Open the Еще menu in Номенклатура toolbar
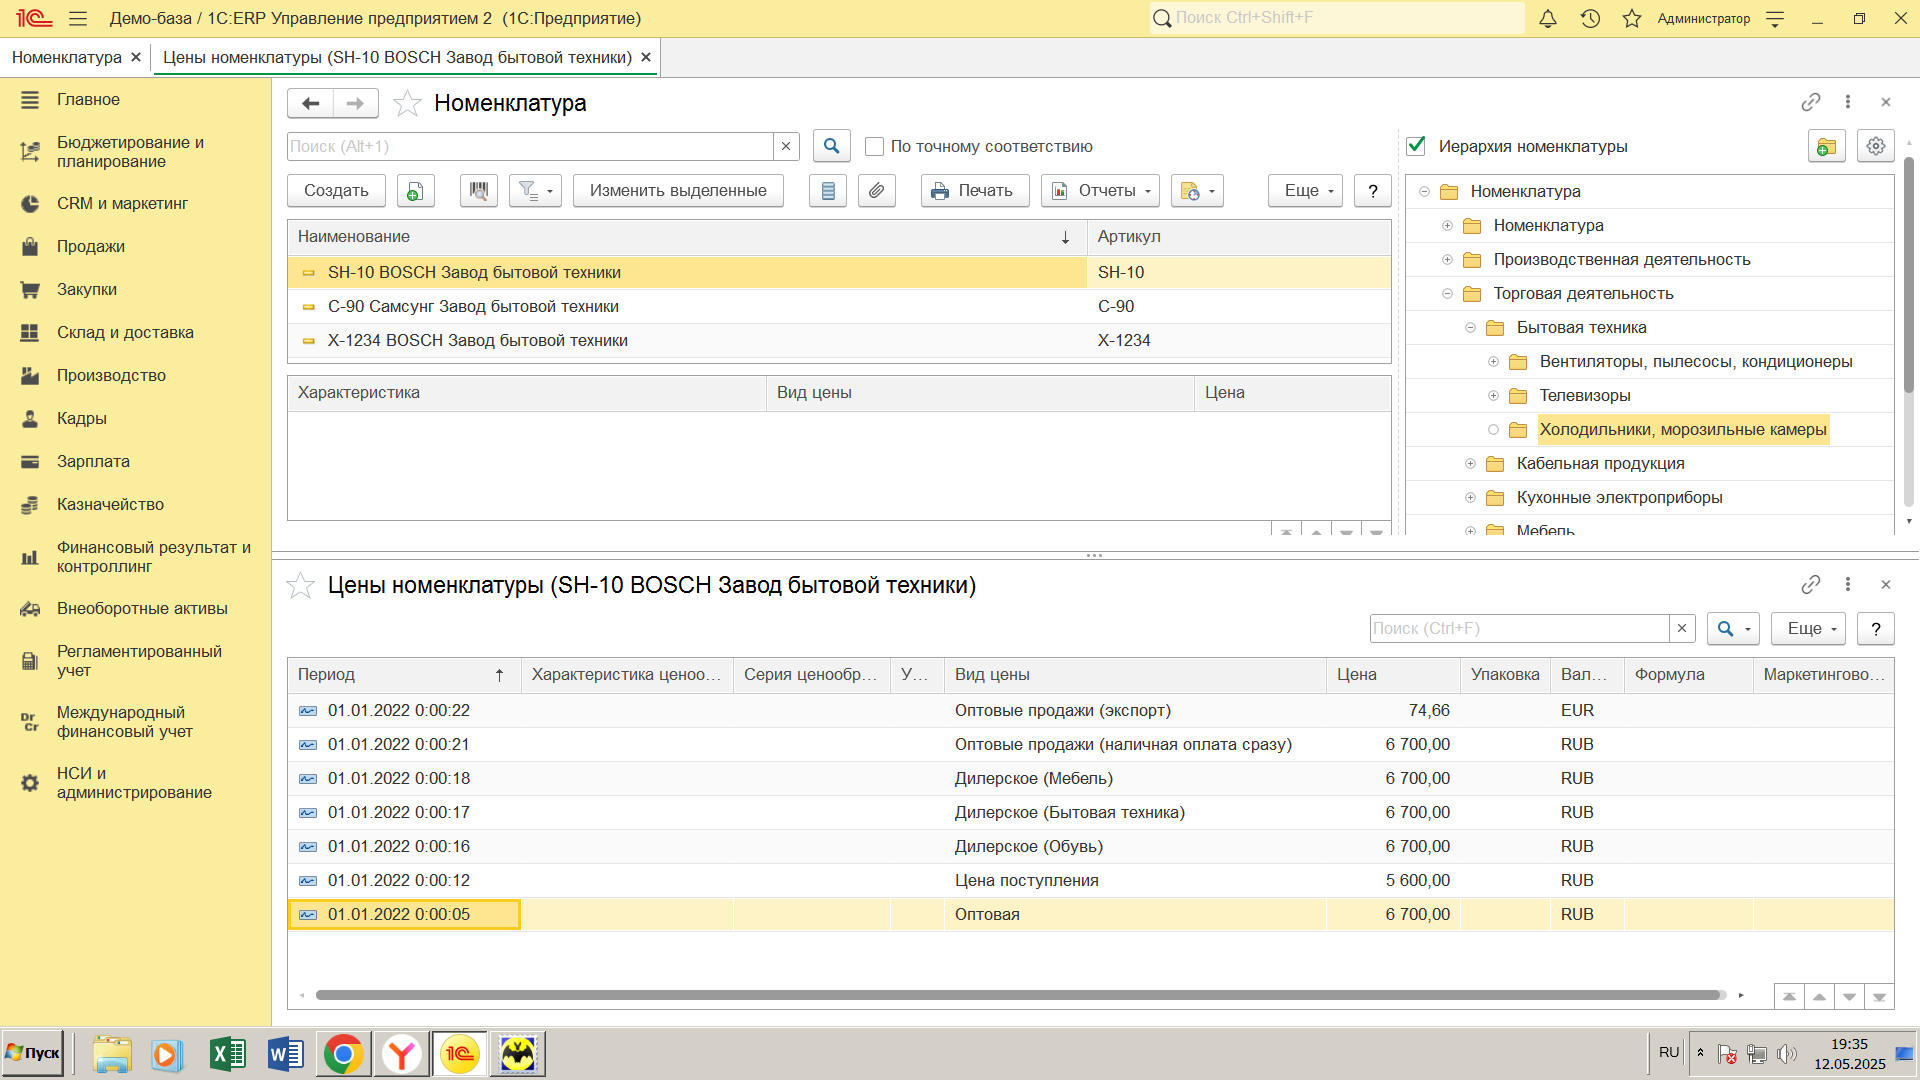 click(1305, 191)
